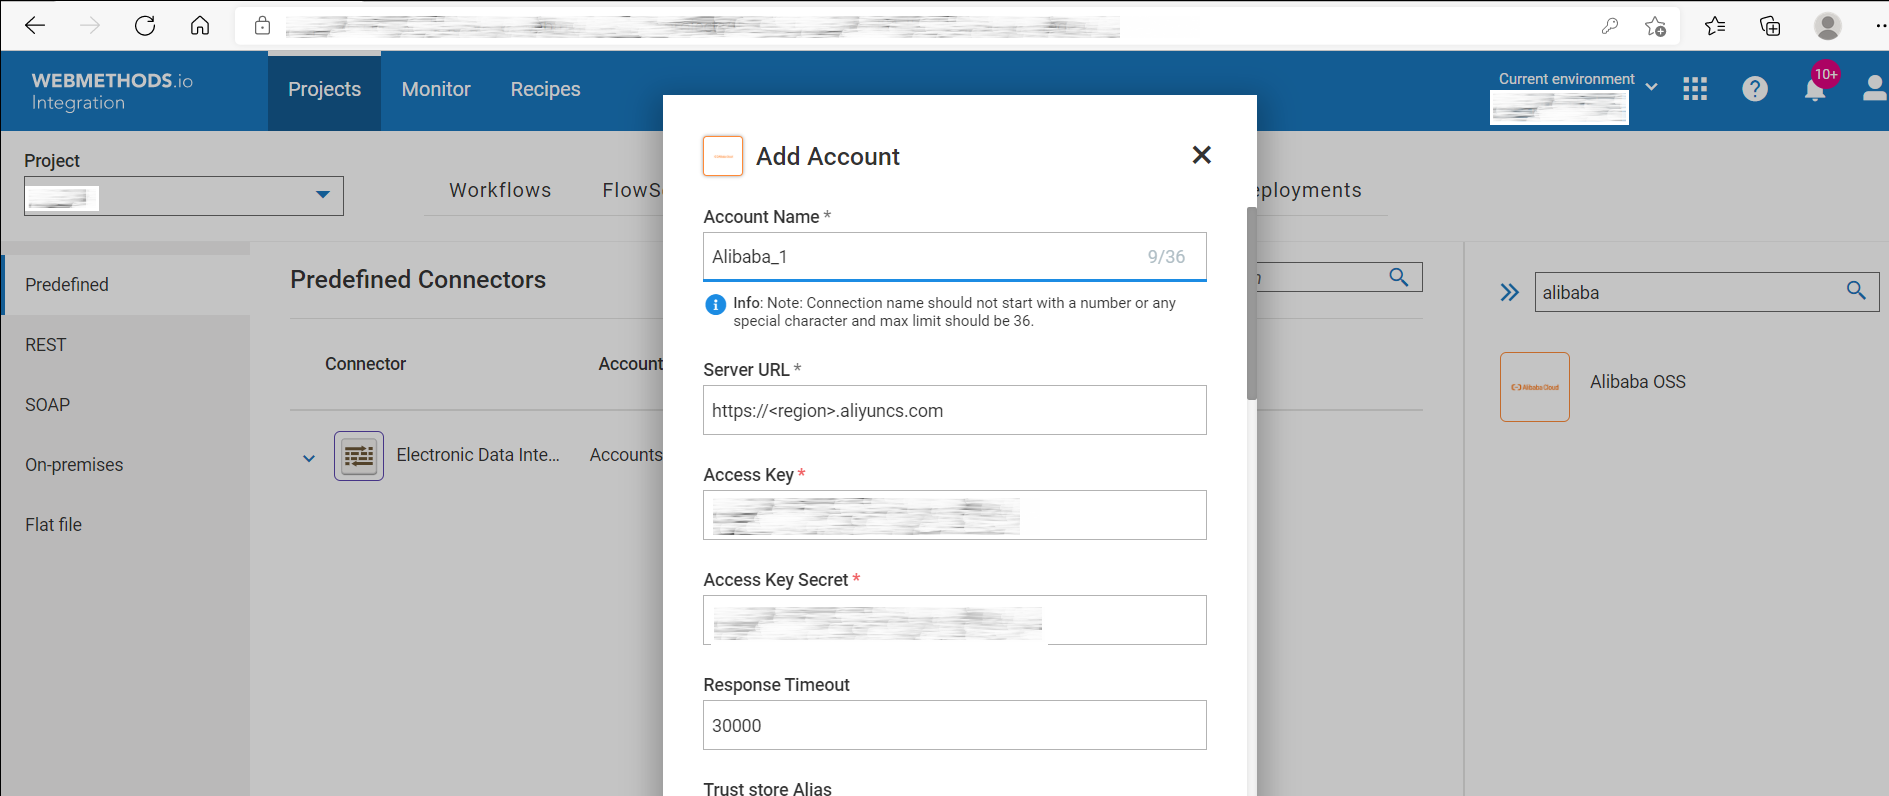This screenshot has height=796, width=1889.
Task: Open the help question mark icon
Action: pos(1754,89)
